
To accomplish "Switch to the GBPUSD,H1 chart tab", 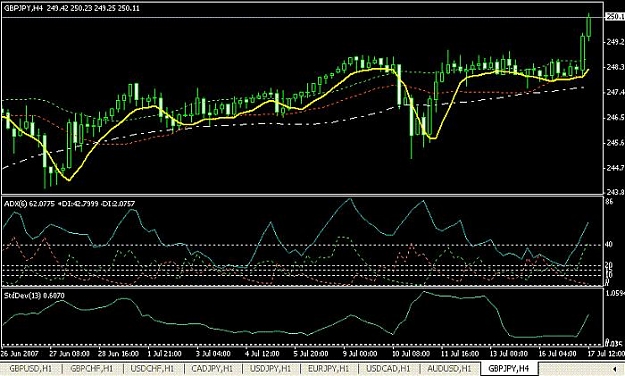I will pos(31,368).
